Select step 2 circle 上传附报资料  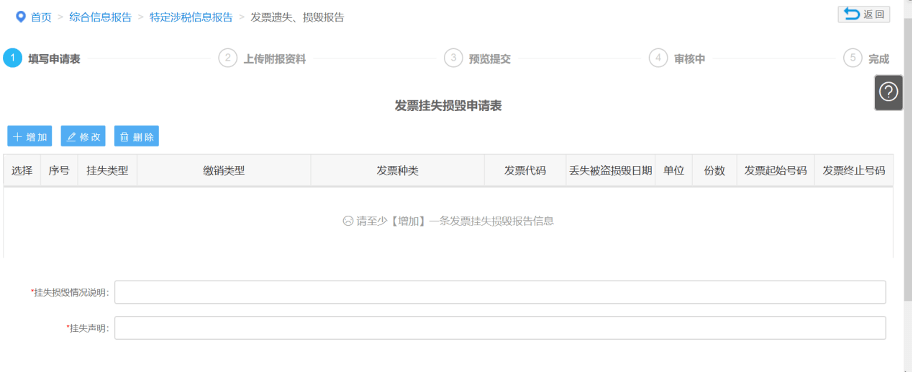coord(227,58)
